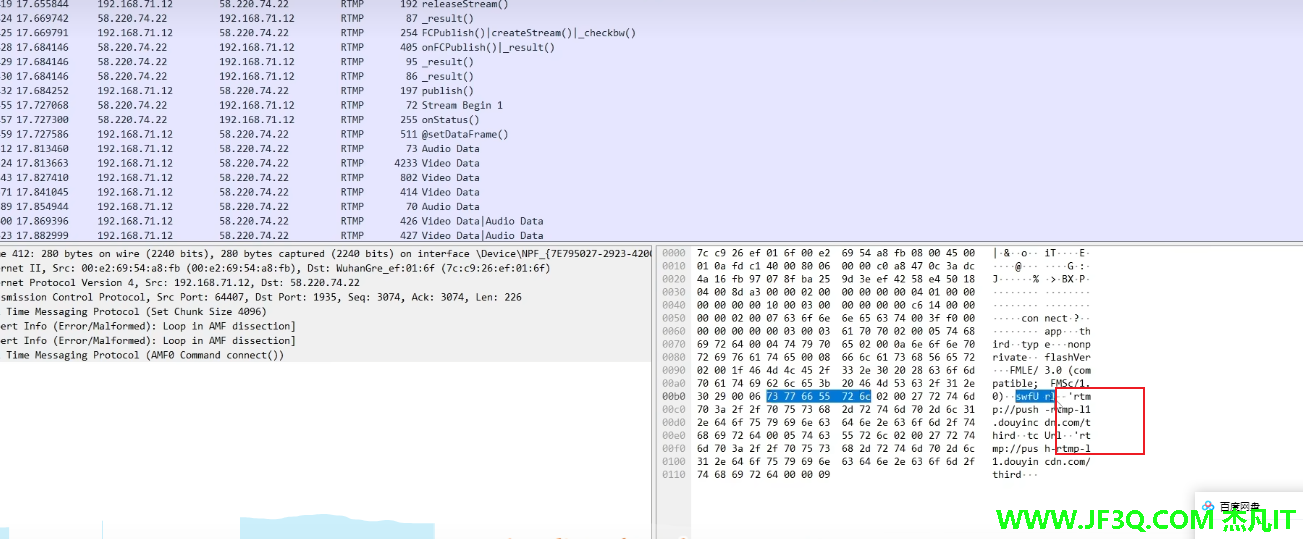The height and width of the screenshot is (539, 1303).
Task: Click the first Expert Info Error/Malformed row
Action: tap(150, 326)
